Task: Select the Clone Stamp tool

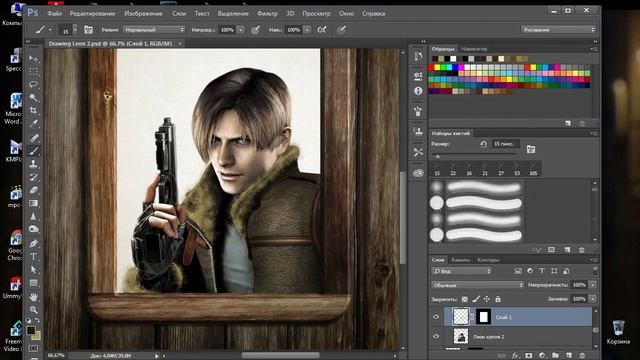Action: (x=33, y=164)
